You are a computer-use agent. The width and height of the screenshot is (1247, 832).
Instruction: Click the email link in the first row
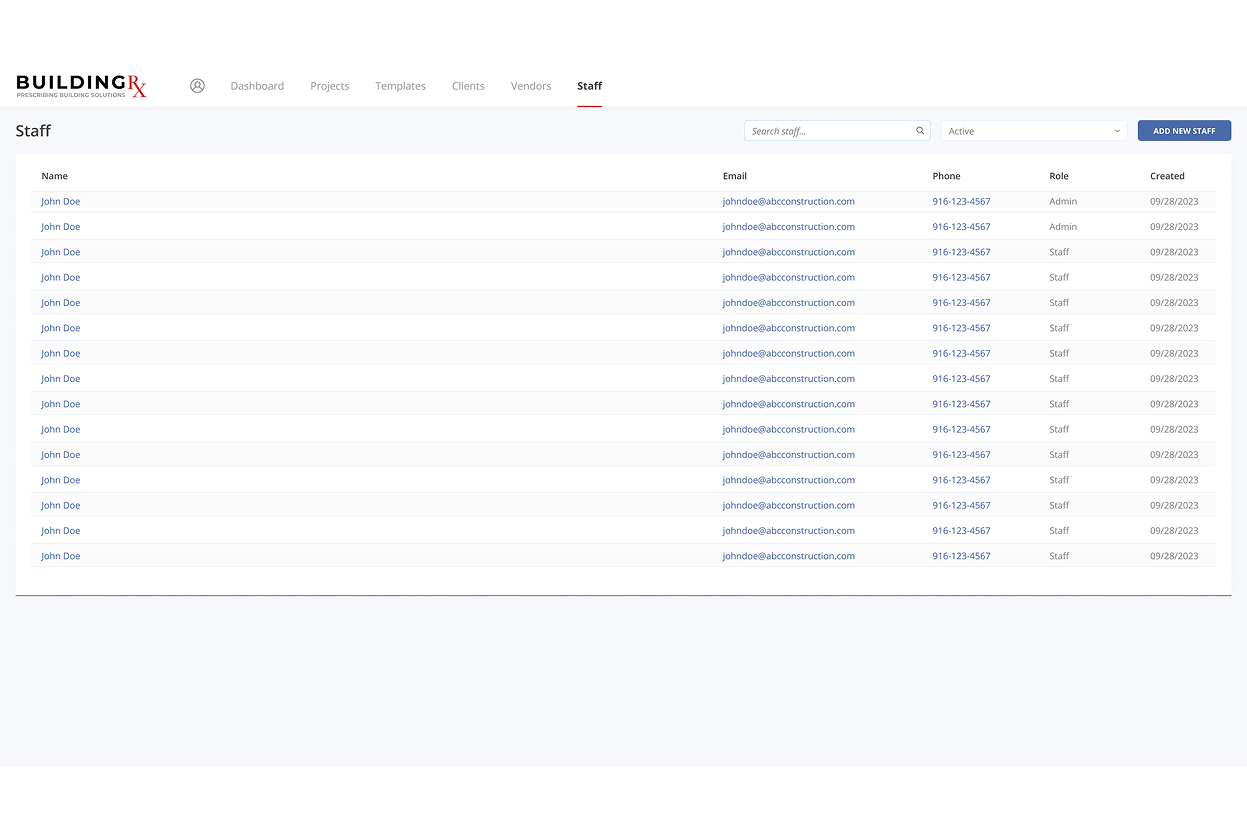[x=788, y=202]
